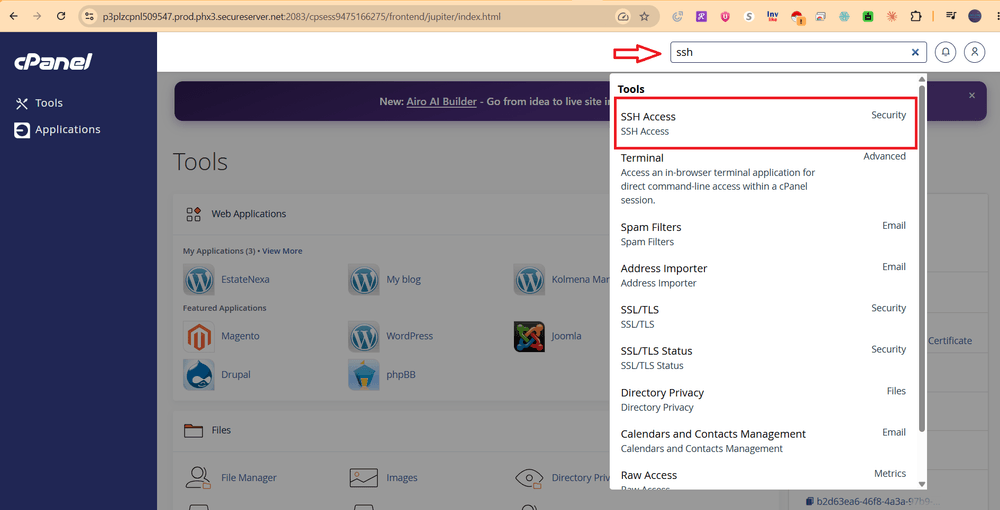The image size is (1000, 510).
Task: Bookmark this page with the star icon
Action: tap(644, 17)
